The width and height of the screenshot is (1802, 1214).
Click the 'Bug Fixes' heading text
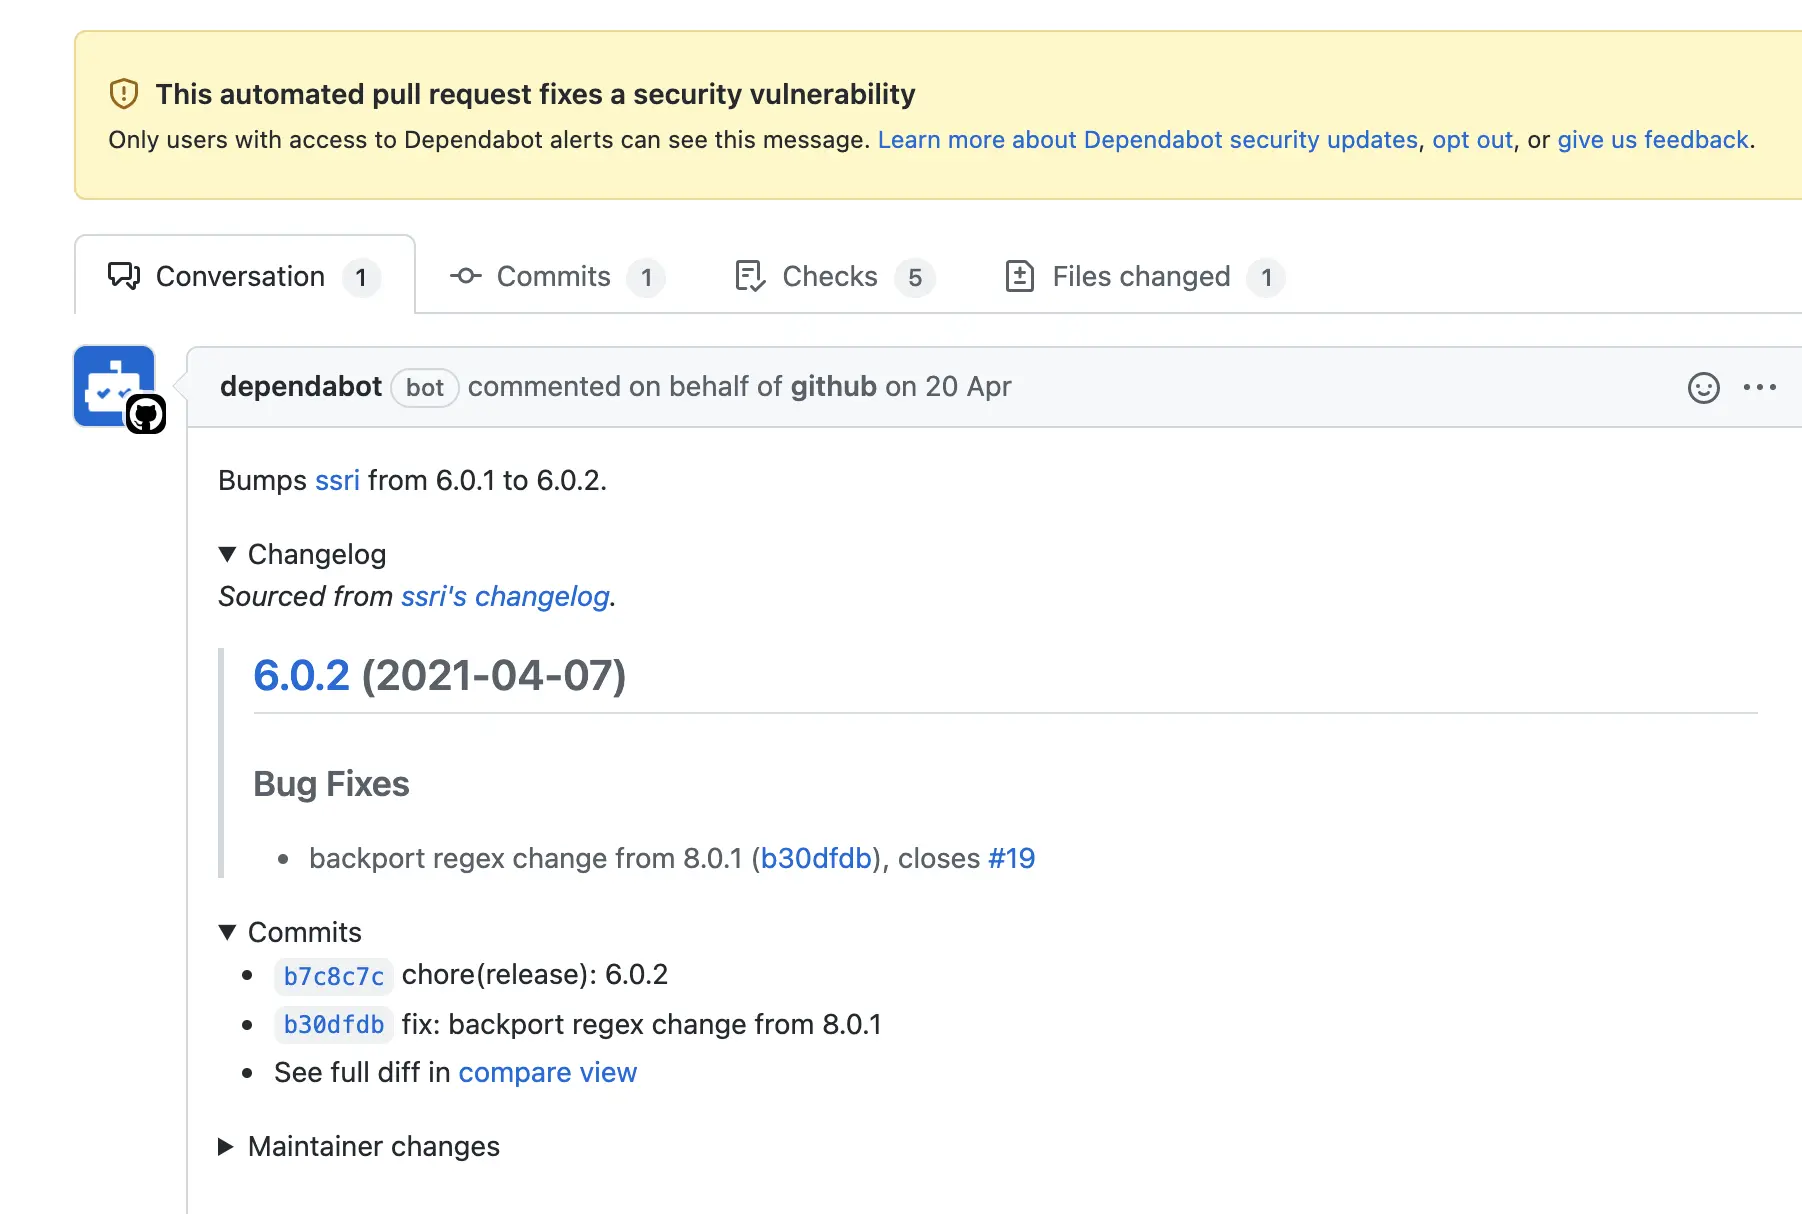332,784
